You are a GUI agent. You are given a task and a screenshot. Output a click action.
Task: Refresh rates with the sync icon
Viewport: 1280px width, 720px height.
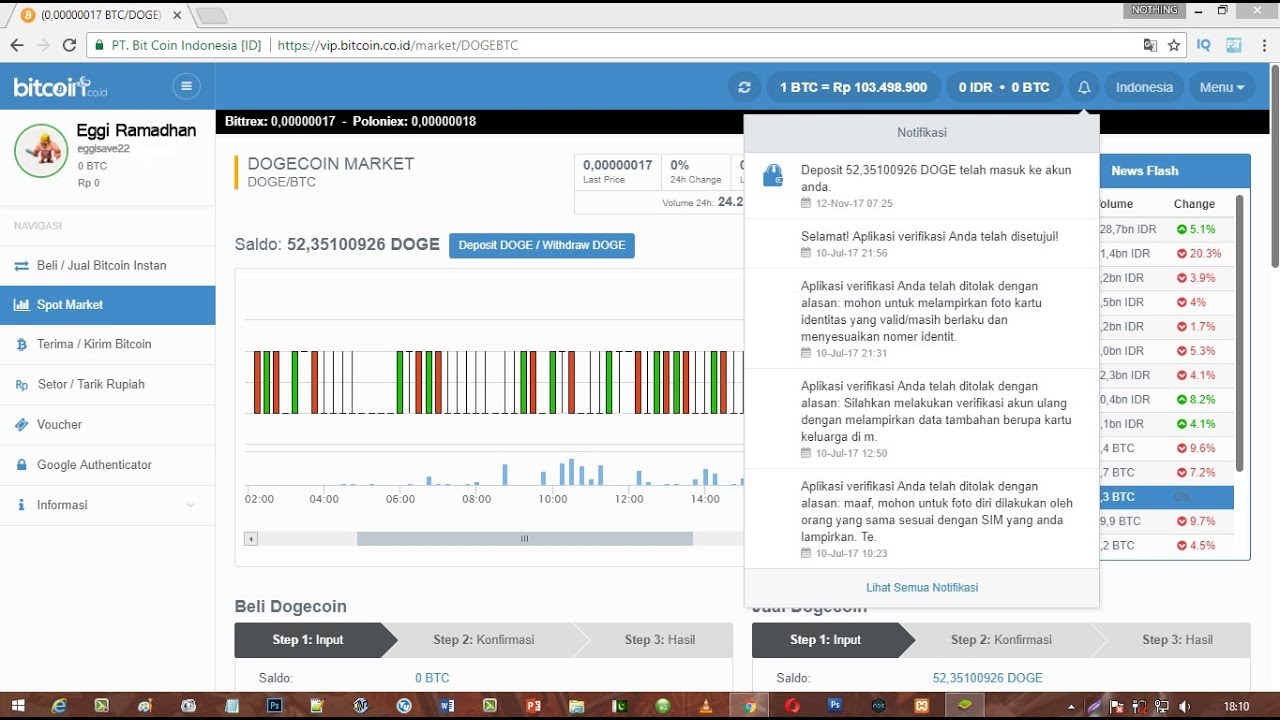click(744, 87)
